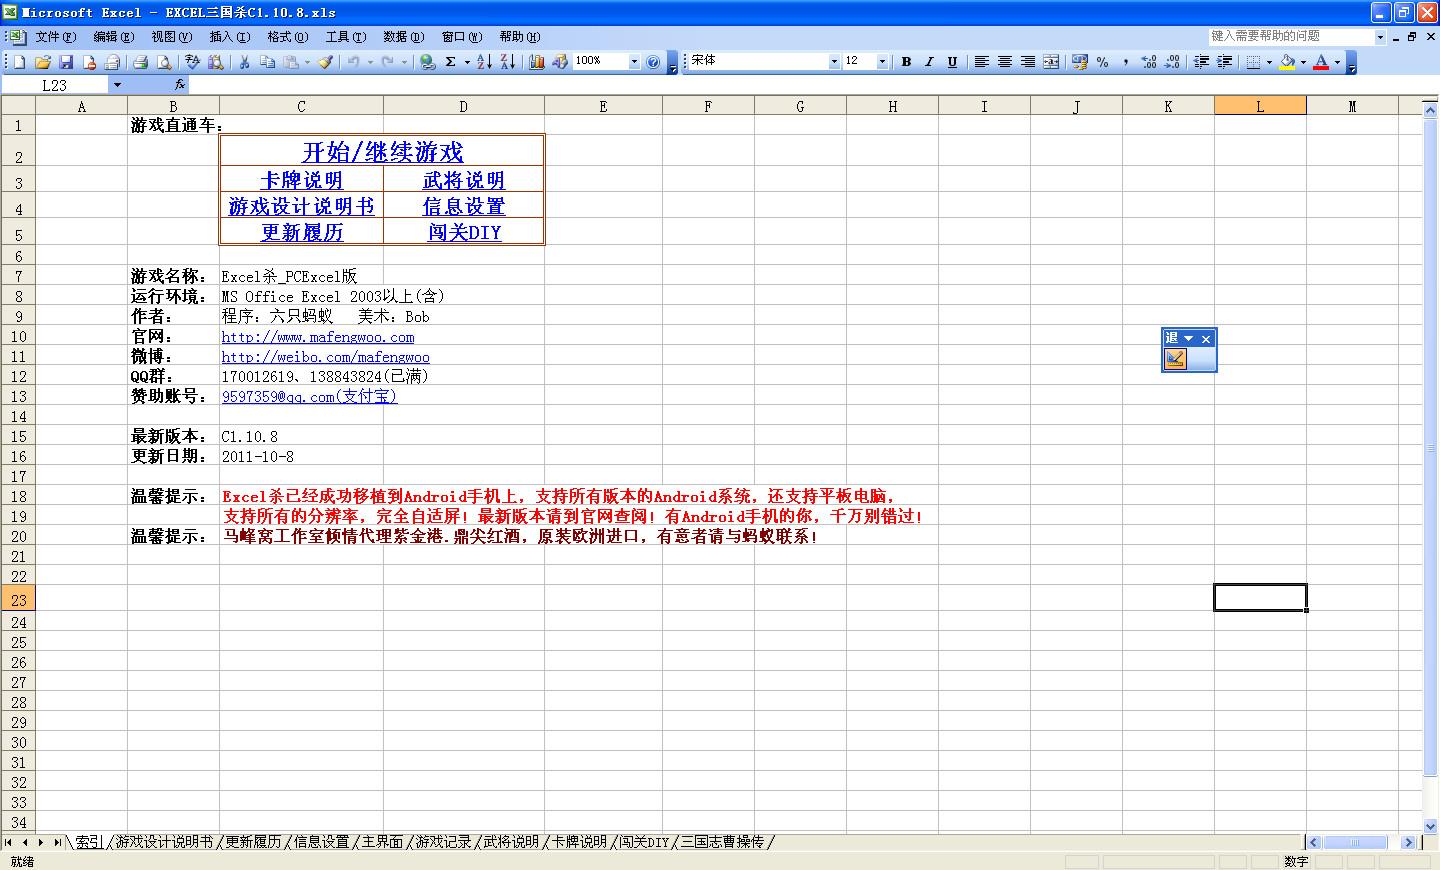This screenshot has height=870, width=1440.
Task: Toggle bold formatting
Action: [906, 62]
